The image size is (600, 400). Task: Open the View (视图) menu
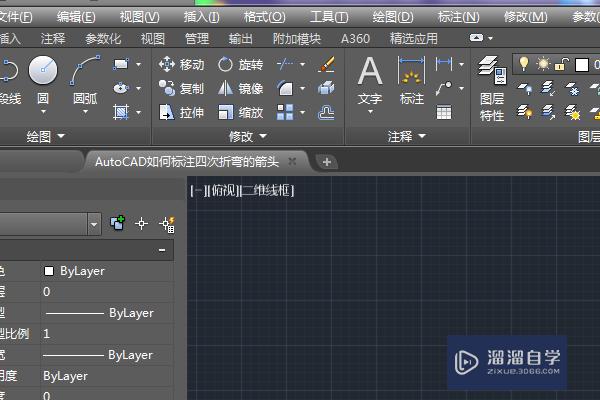point(139,17)
